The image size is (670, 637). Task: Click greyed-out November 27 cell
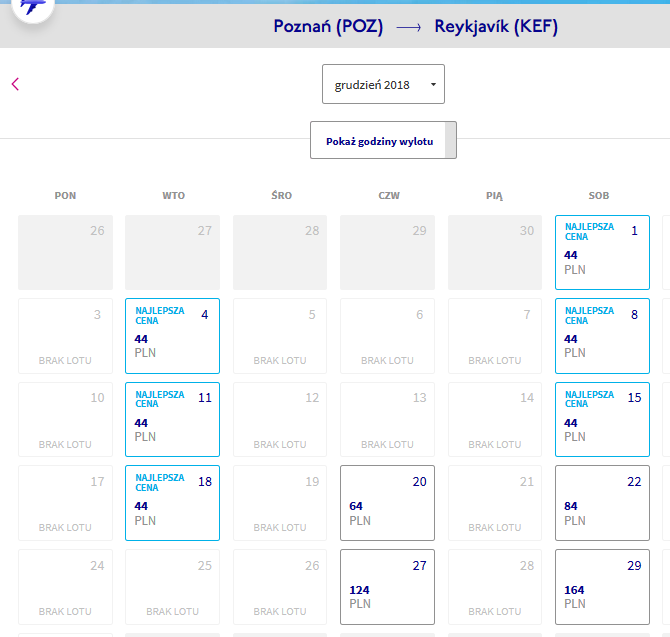tap(172, 252)
